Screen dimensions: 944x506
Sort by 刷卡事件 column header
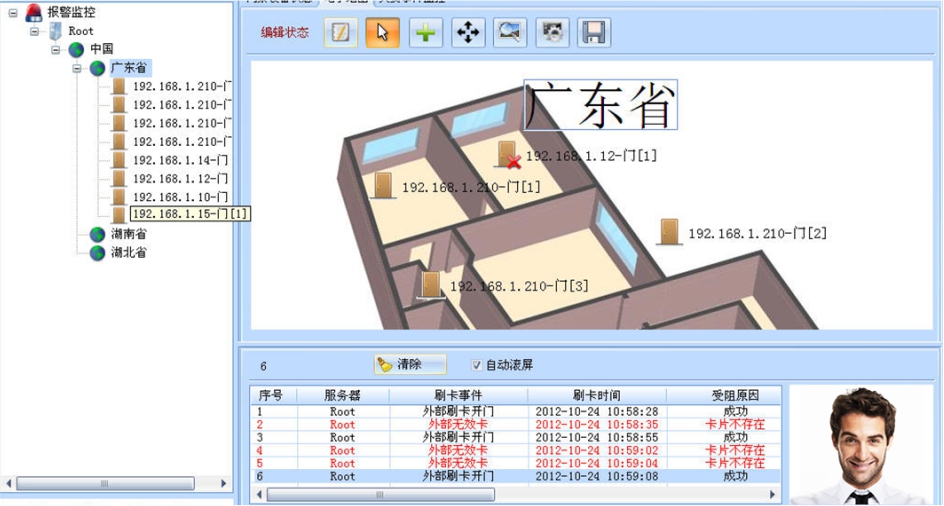pyautogui.click(x=458, y=396)
